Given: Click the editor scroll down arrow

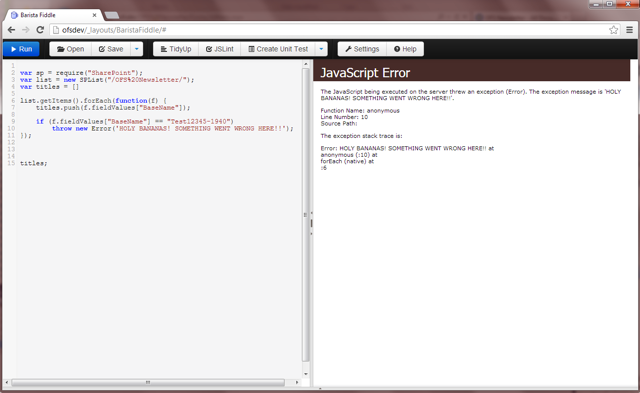Looking at the screenshot, I should coord(306,374).
